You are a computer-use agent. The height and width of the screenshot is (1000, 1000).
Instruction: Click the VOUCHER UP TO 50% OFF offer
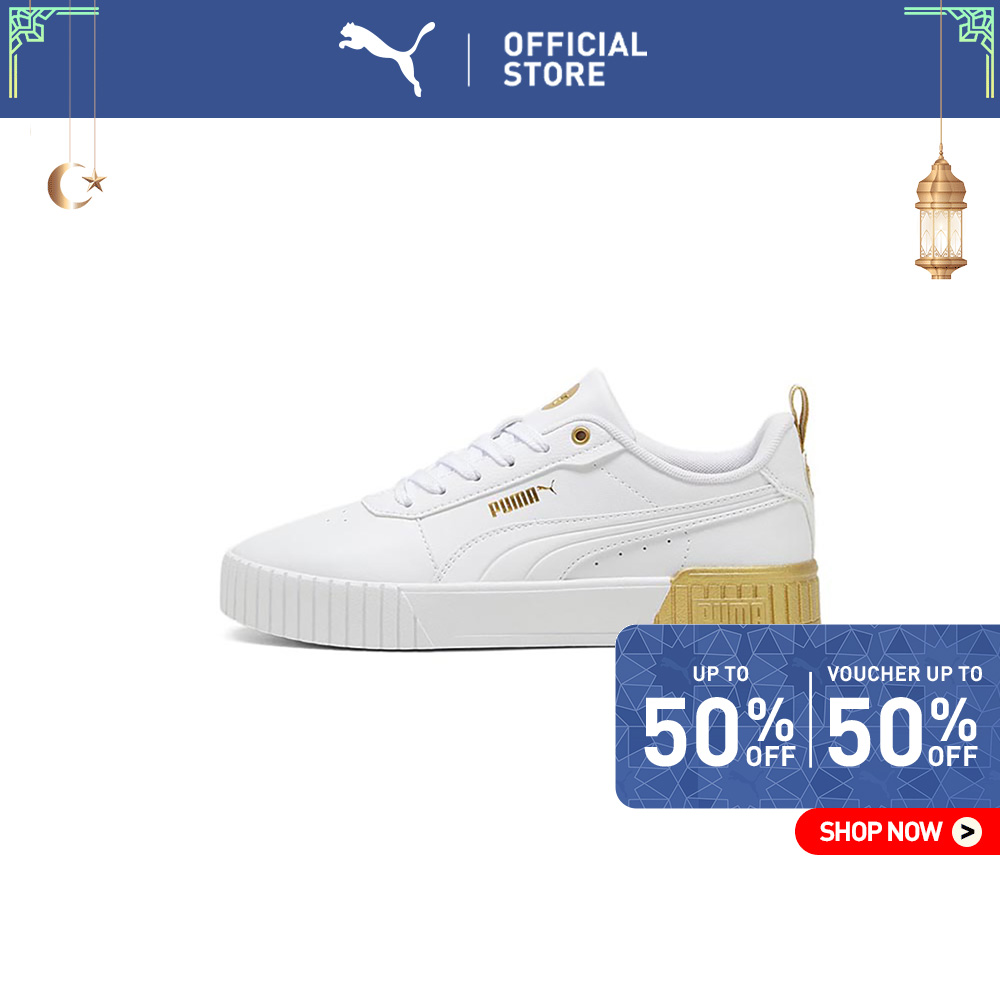click(x=903, y=716)
